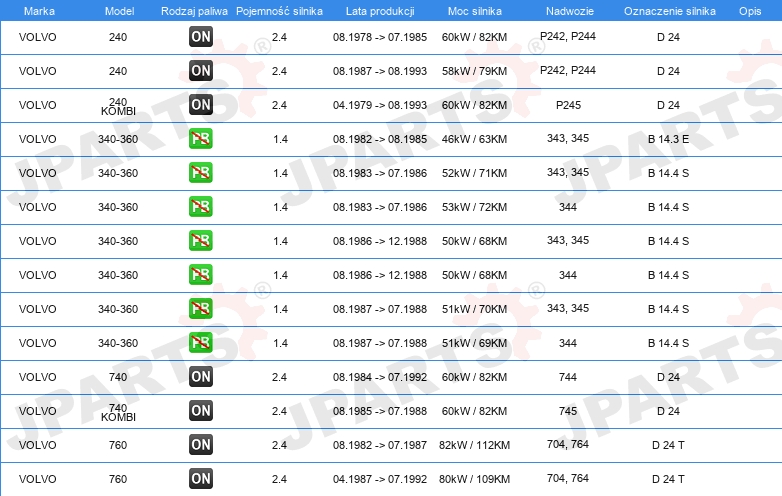Select the production years 08.1982 -> 07.1987
Image resolution: width=782 pixels, height=496 pixels.
click(380, 445)
